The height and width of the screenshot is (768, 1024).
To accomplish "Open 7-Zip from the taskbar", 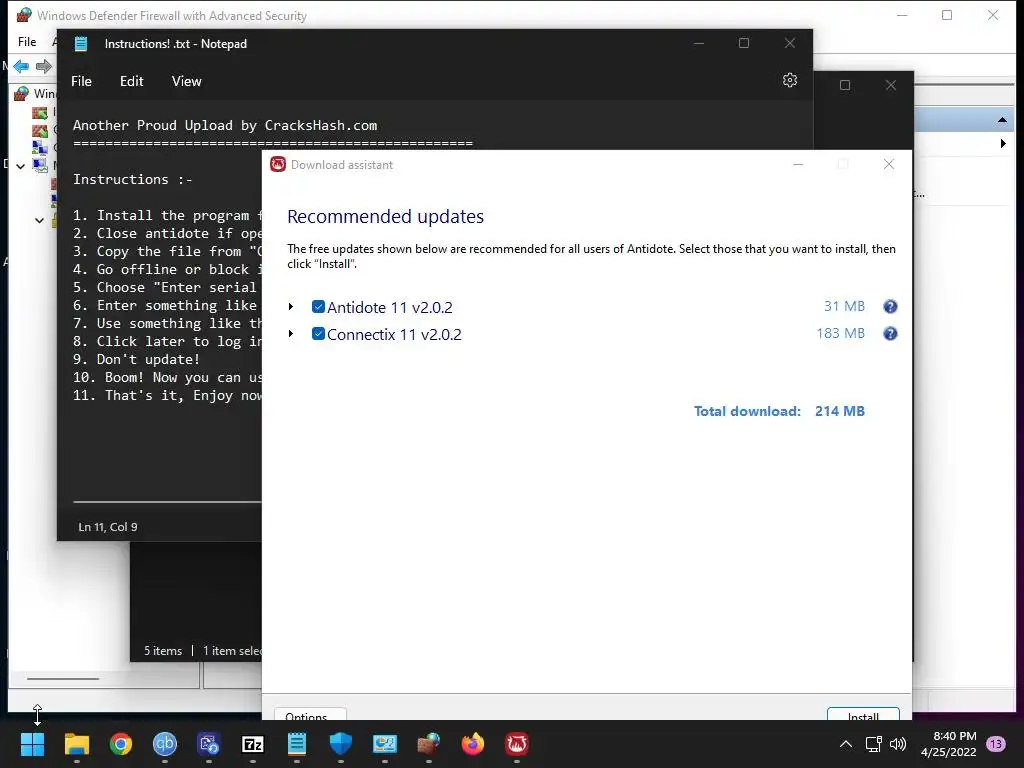I will pyautogui.click(x=253, y=744).
